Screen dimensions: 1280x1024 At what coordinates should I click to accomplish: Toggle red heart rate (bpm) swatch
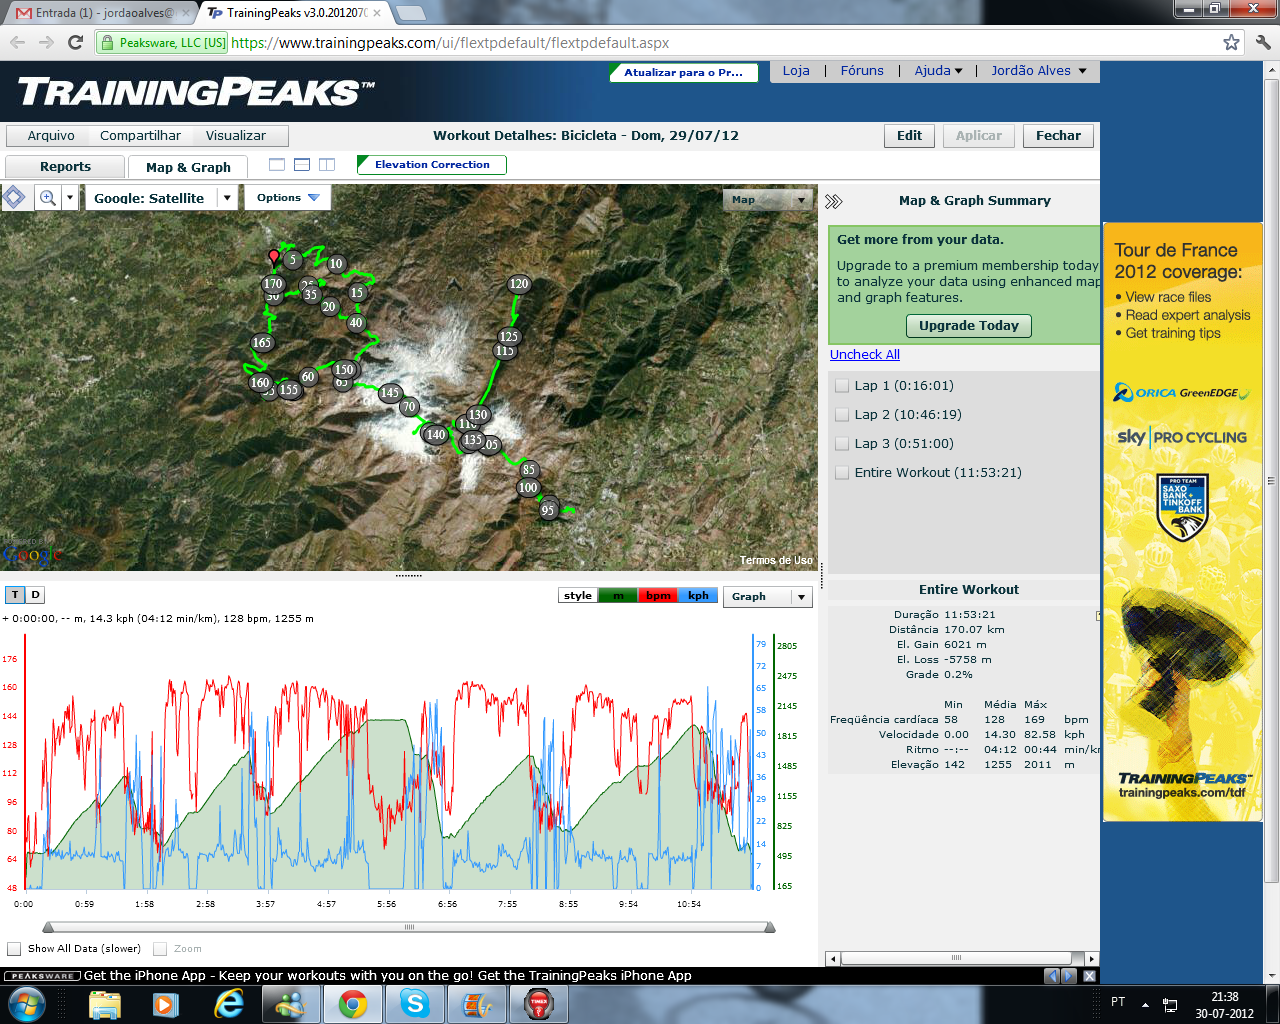(x=658, y=596)
